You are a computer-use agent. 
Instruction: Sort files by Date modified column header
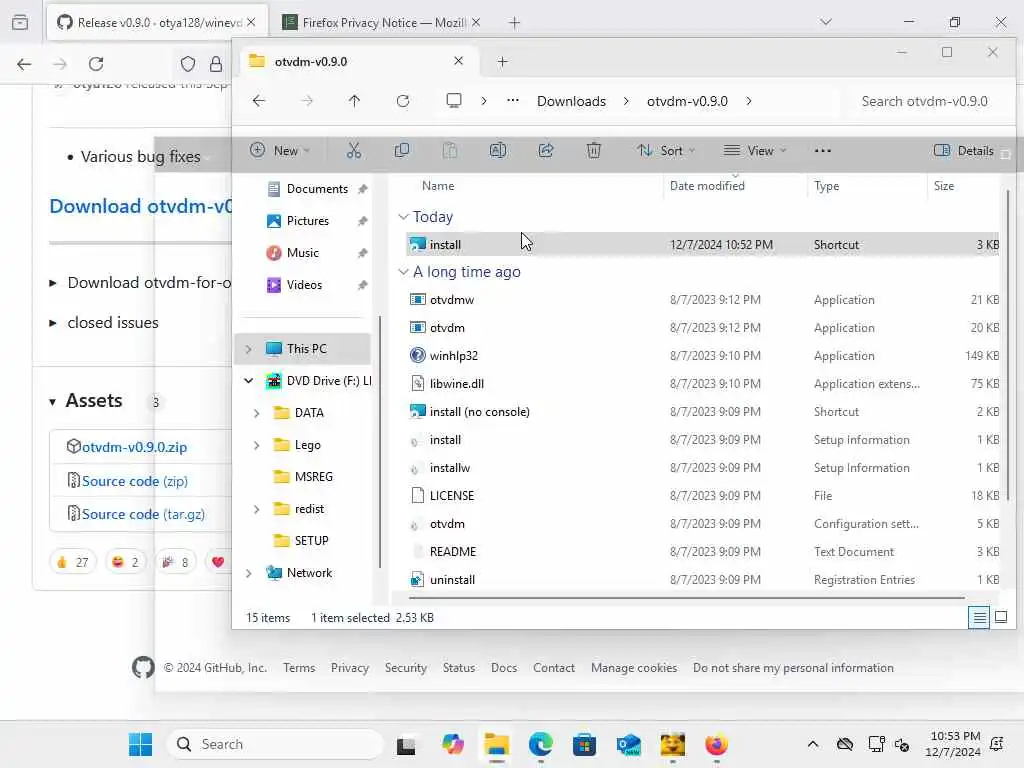tap(707, 186)
